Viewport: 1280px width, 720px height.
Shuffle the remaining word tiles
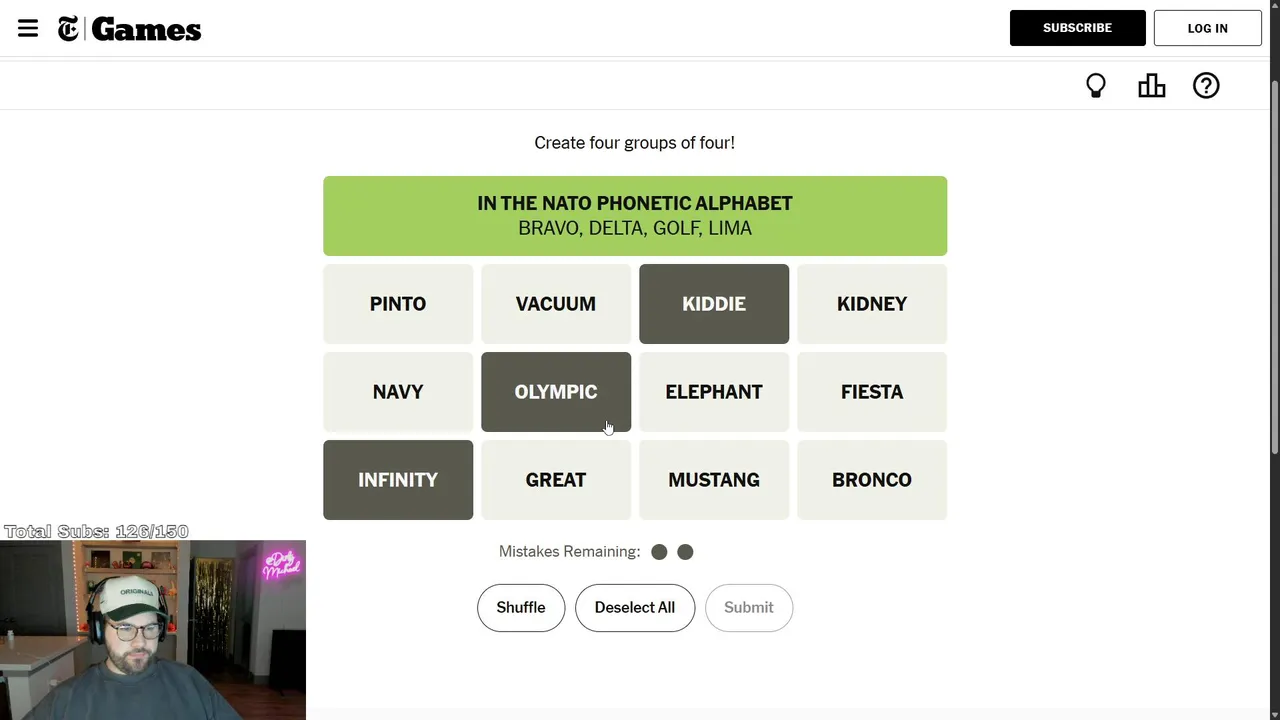coord(521,608)
